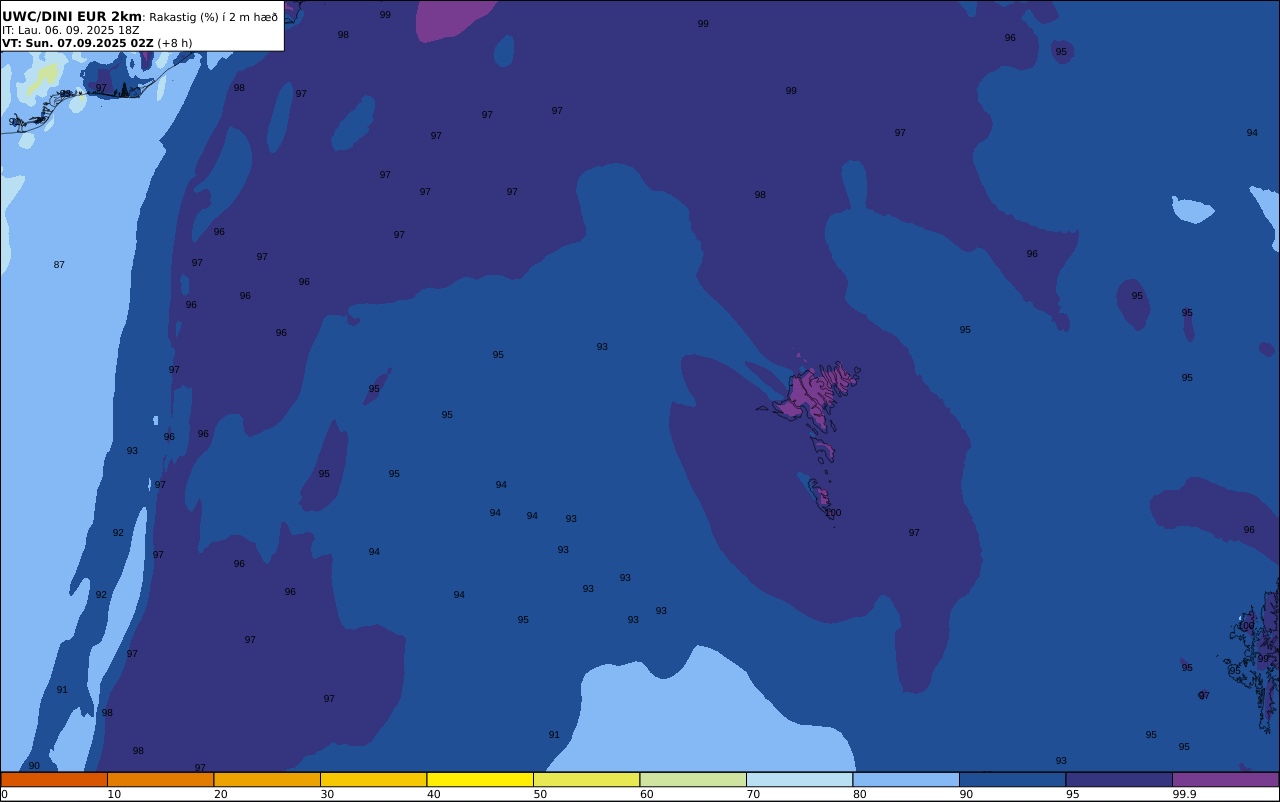Click the '(+8 h)' forecast offset text

(175, 43)
